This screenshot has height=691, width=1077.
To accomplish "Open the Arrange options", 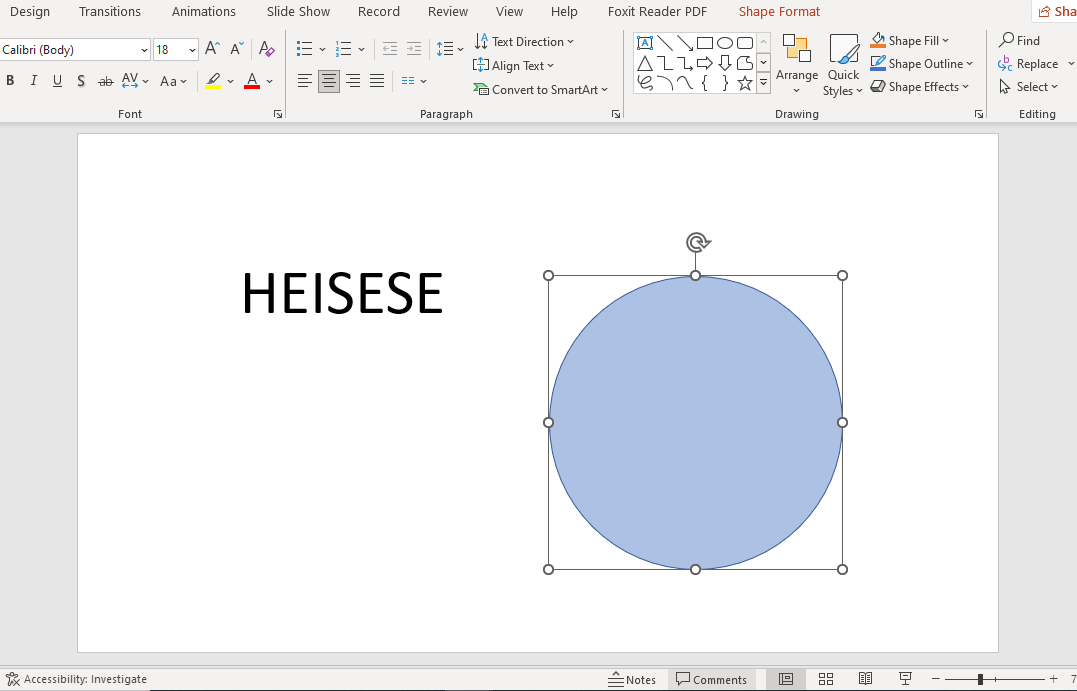I will point(797,65).
